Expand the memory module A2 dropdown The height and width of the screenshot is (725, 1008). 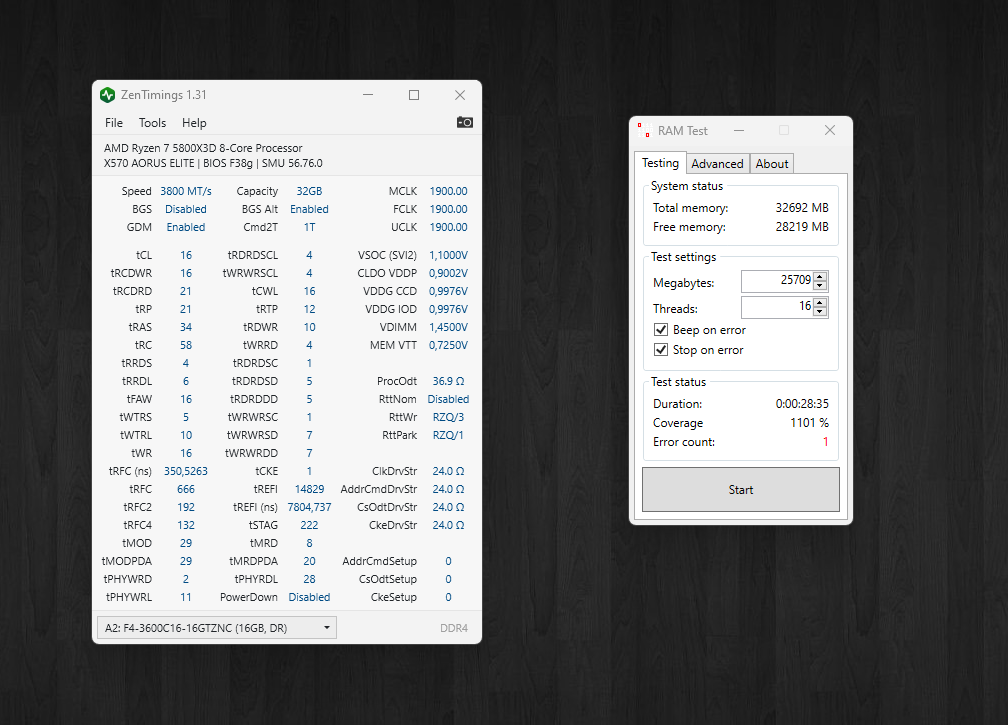click(x=217, y=628)
